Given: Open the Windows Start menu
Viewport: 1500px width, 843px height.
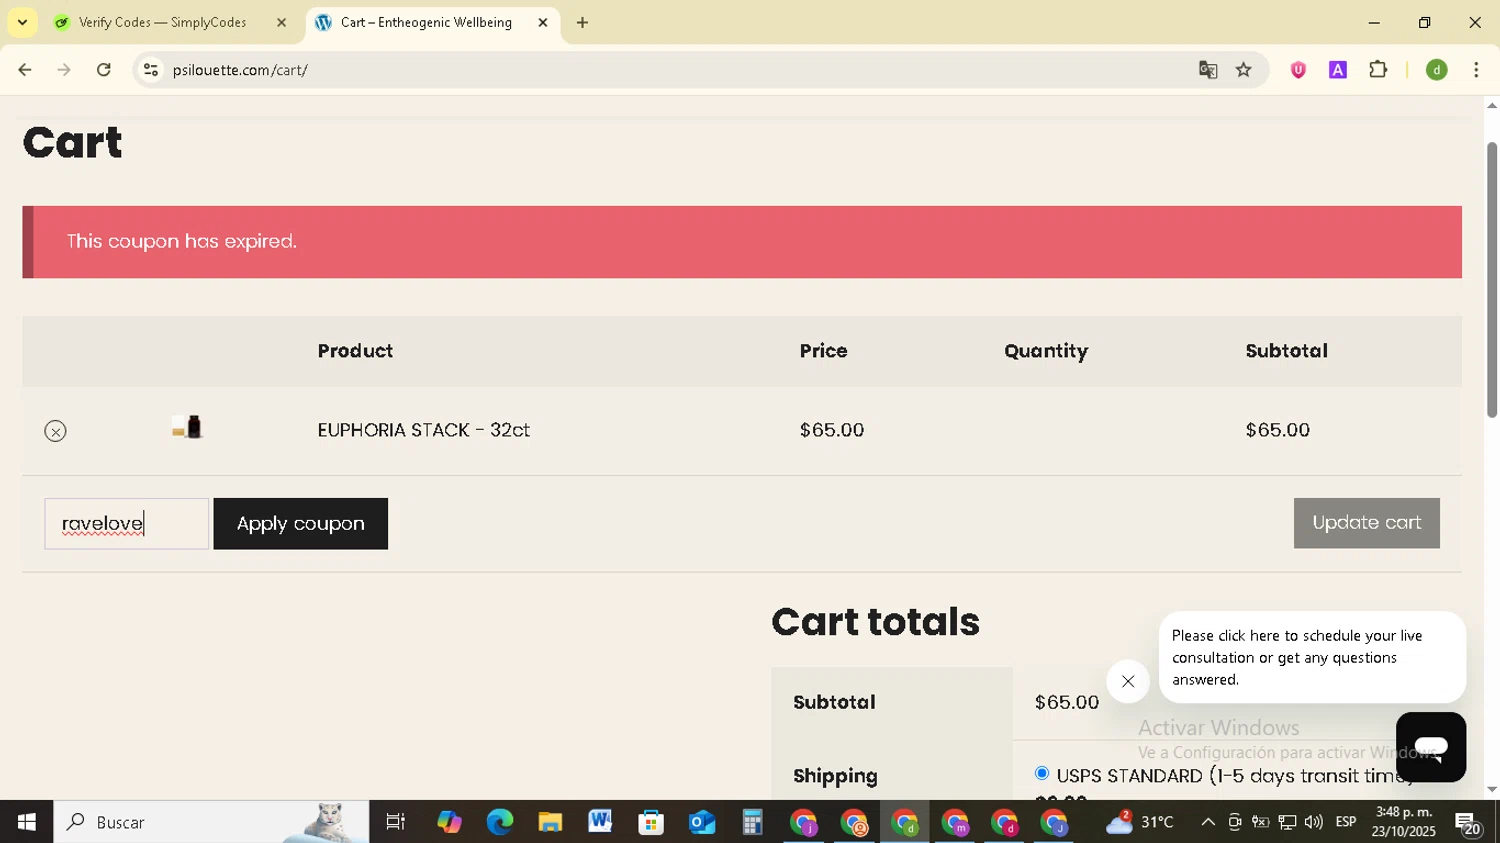Looking at the screenshot, I should (26, 822).
